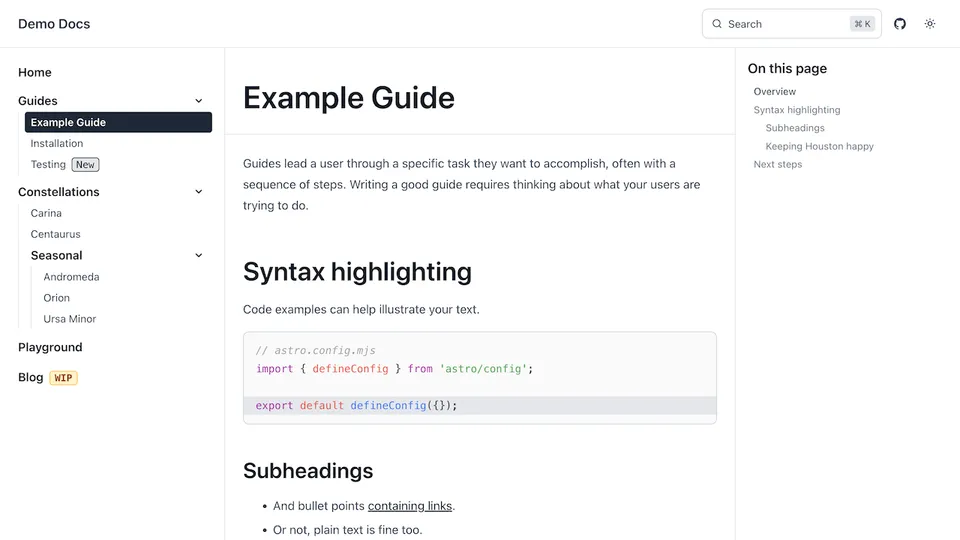The height and width of the screenshot is (540, 960).
Task: Click the search magnifier icon
Action: (717, 24)
